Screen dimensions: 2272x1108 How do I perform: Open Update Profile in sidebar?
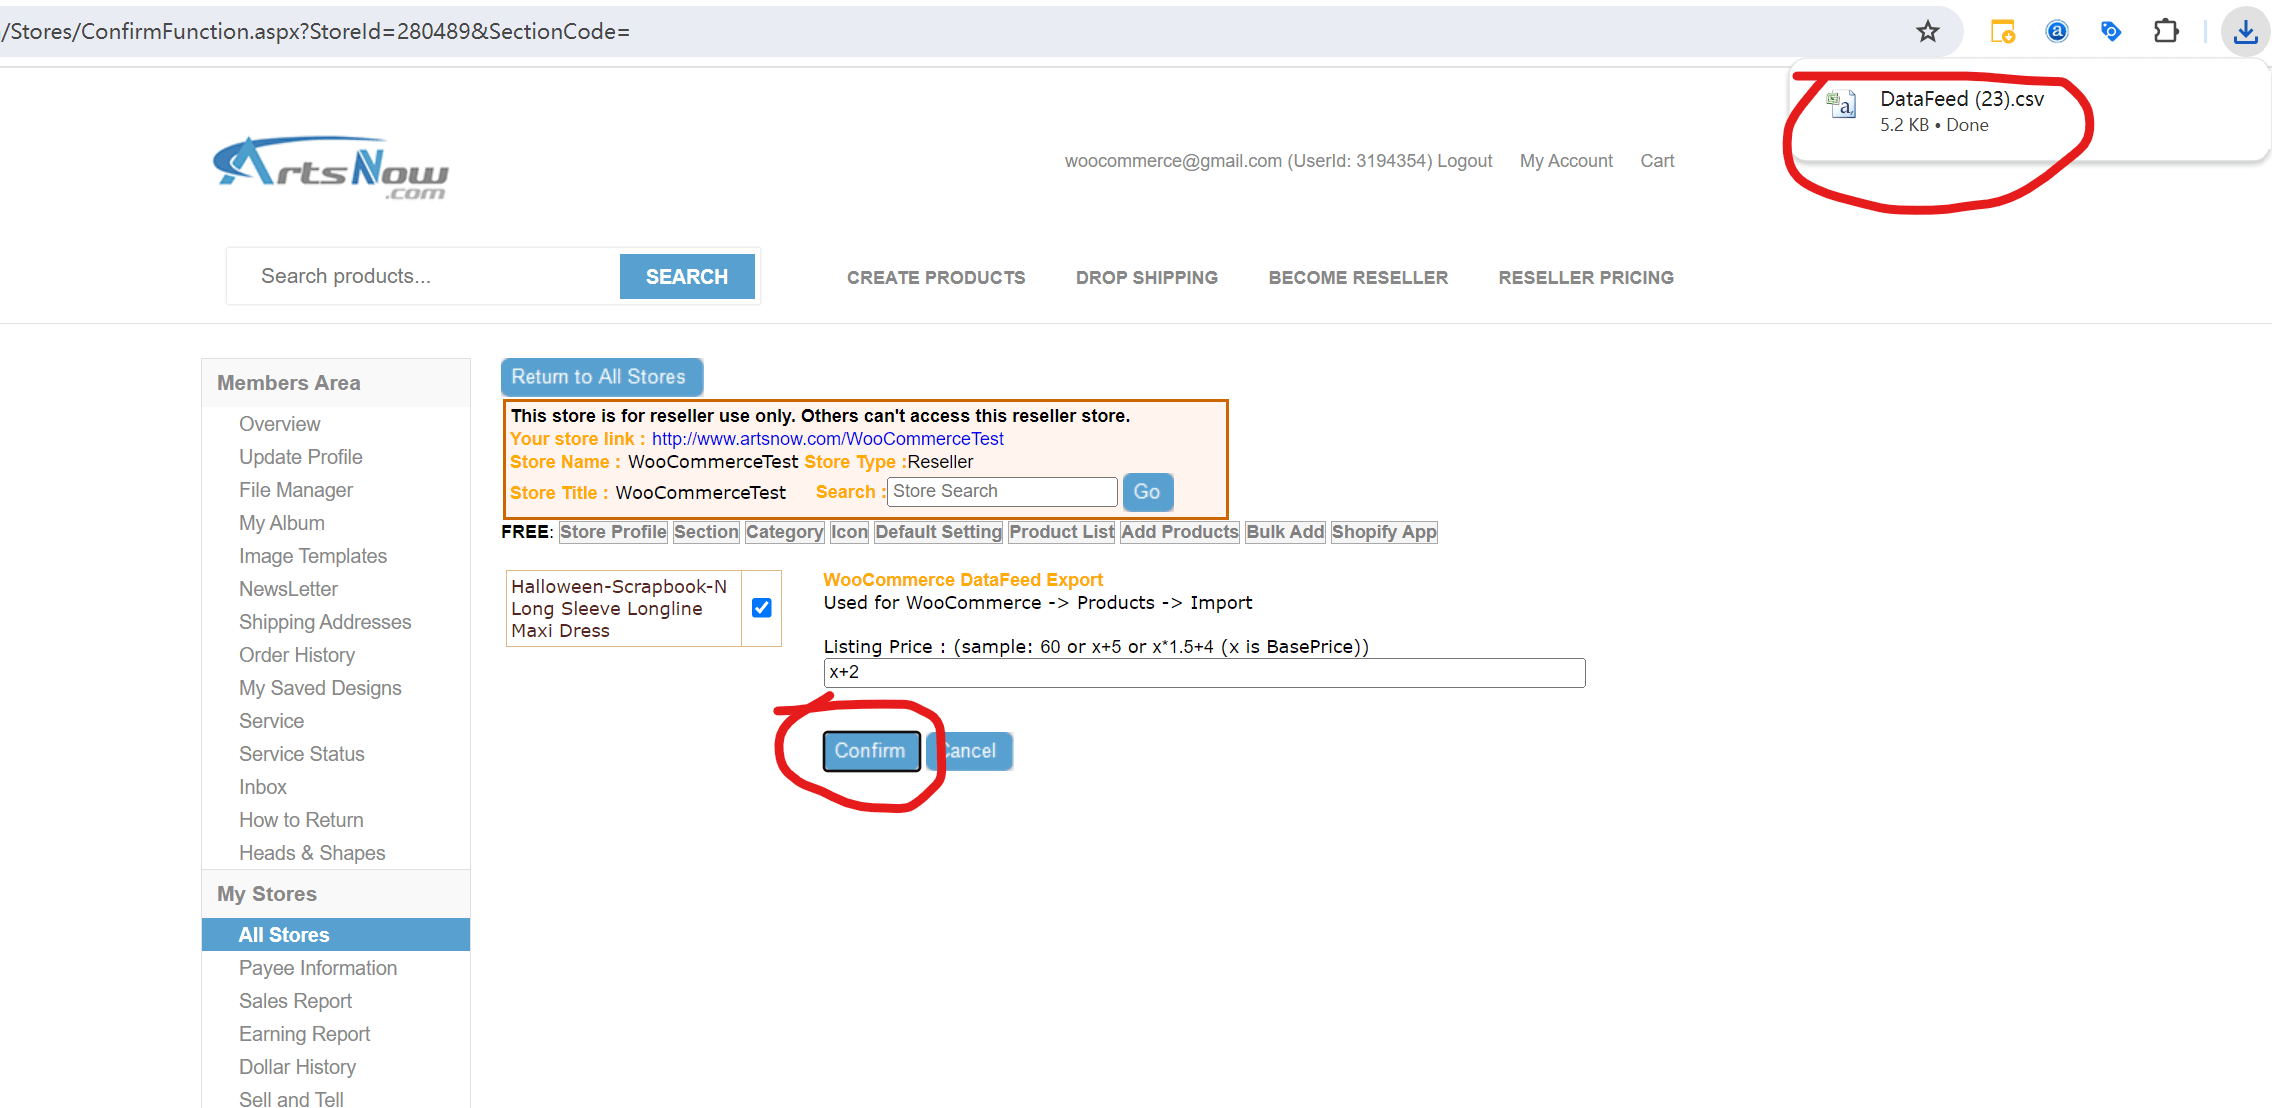click(x=300, y=457)
